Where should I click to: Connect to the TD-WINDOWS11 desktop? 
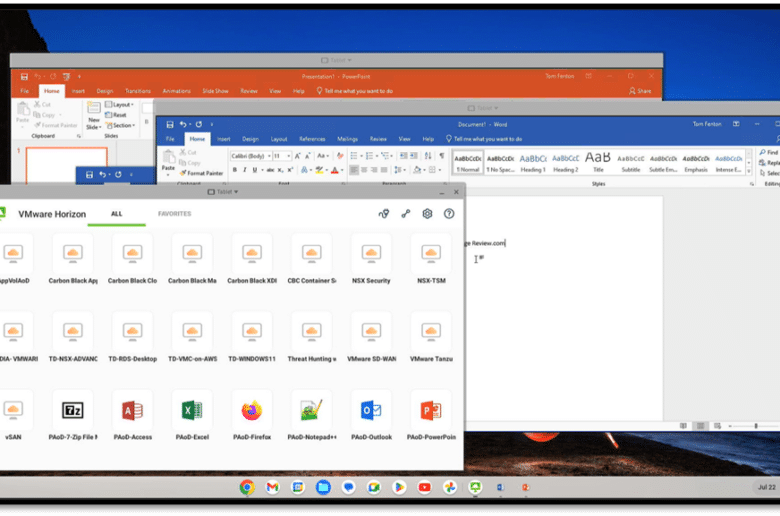pyautogui.click(x=252, y=337)
